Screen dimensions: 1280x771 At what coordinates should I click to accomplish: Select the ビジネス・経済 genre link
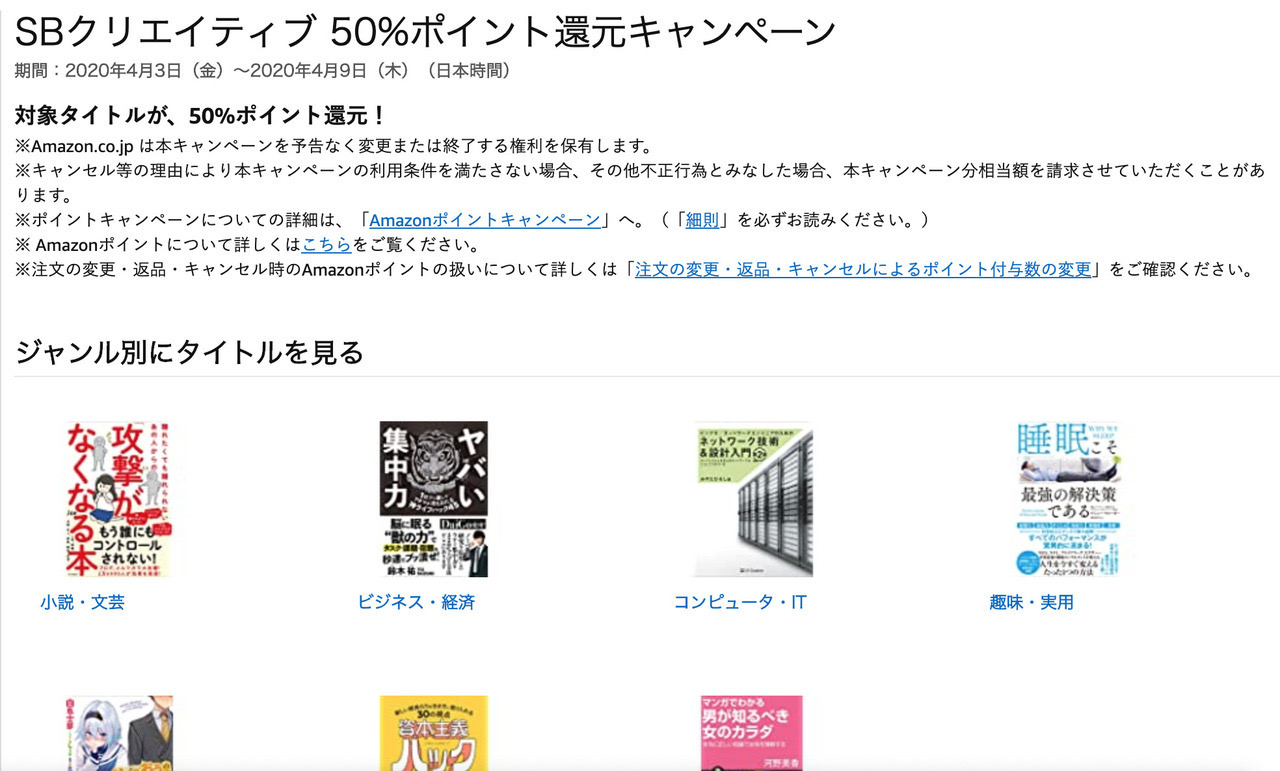416,602
